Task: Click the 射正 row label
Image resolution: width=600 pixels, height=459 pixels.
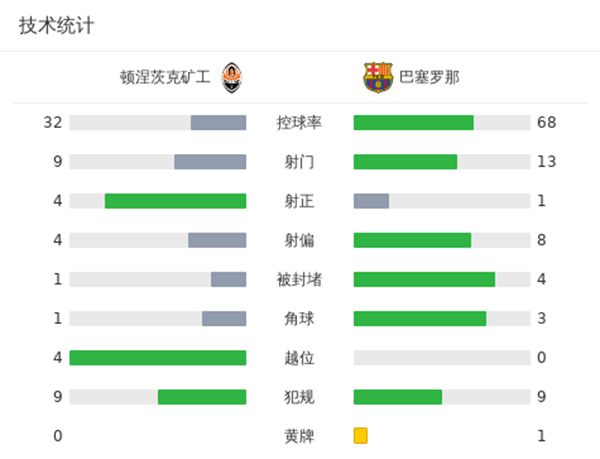Action: coord(299,201)
